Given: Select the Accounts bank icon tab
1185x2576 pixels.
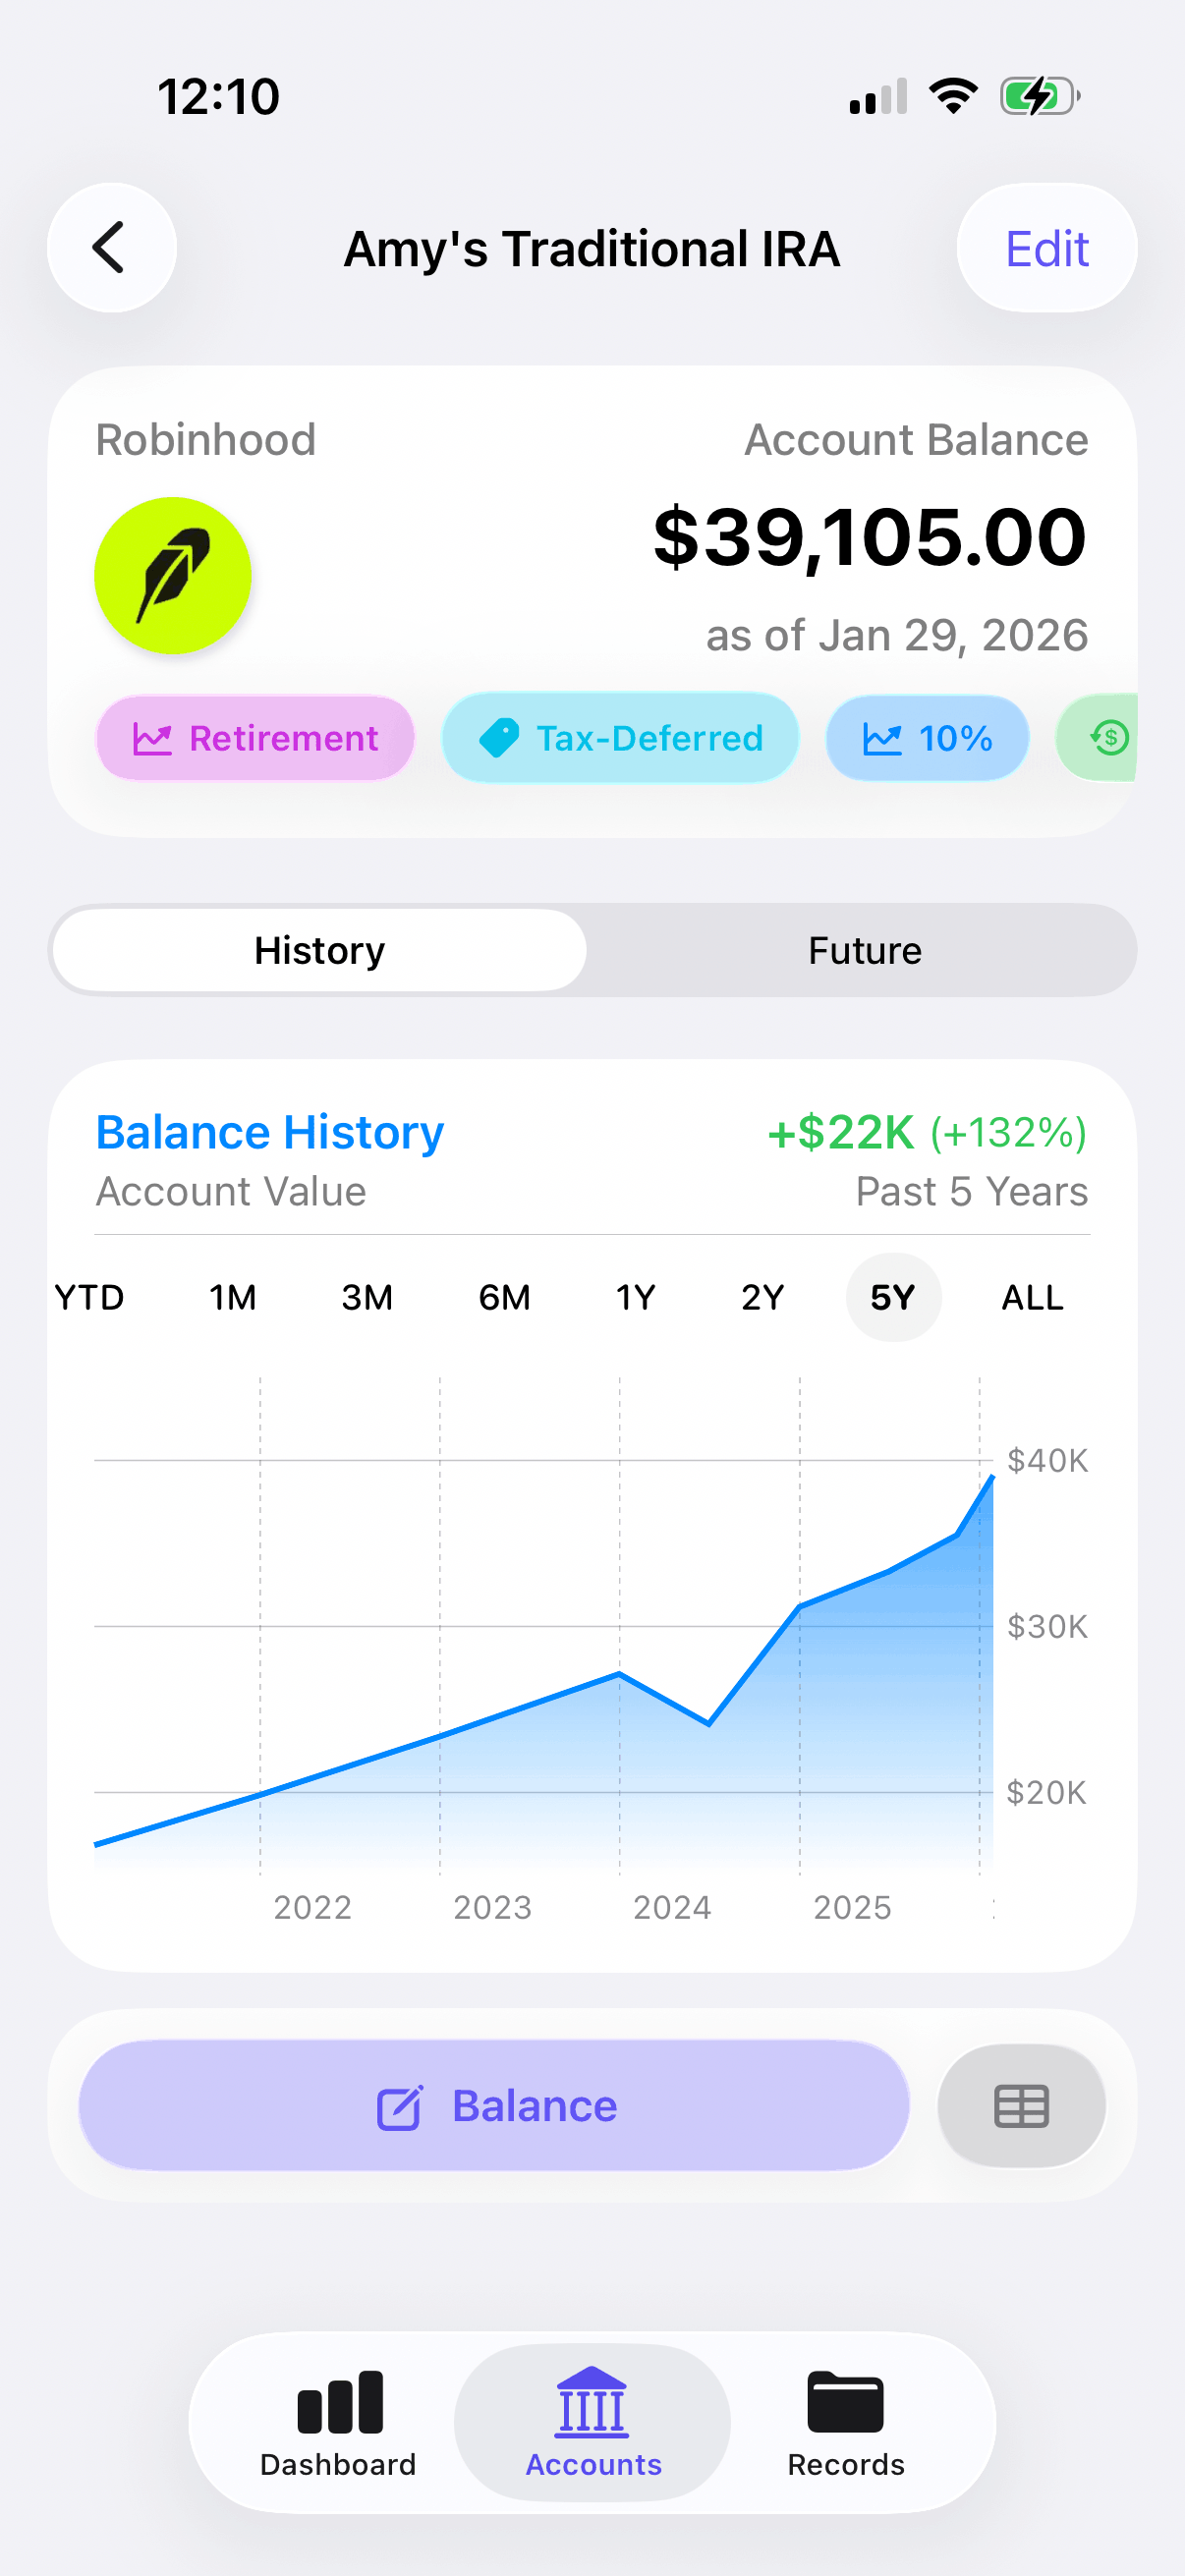Looking at the screenshot, I should click(592, 2422).
